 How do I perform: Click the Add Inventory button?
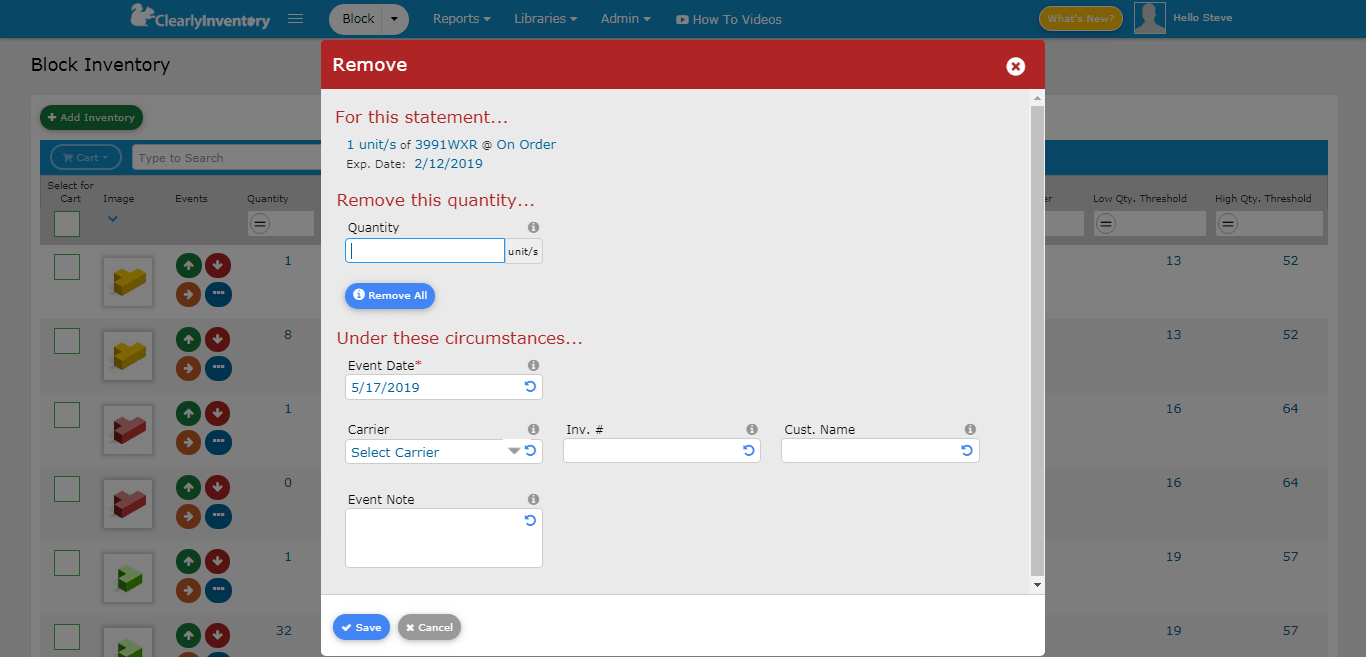(x=91, y=118)
